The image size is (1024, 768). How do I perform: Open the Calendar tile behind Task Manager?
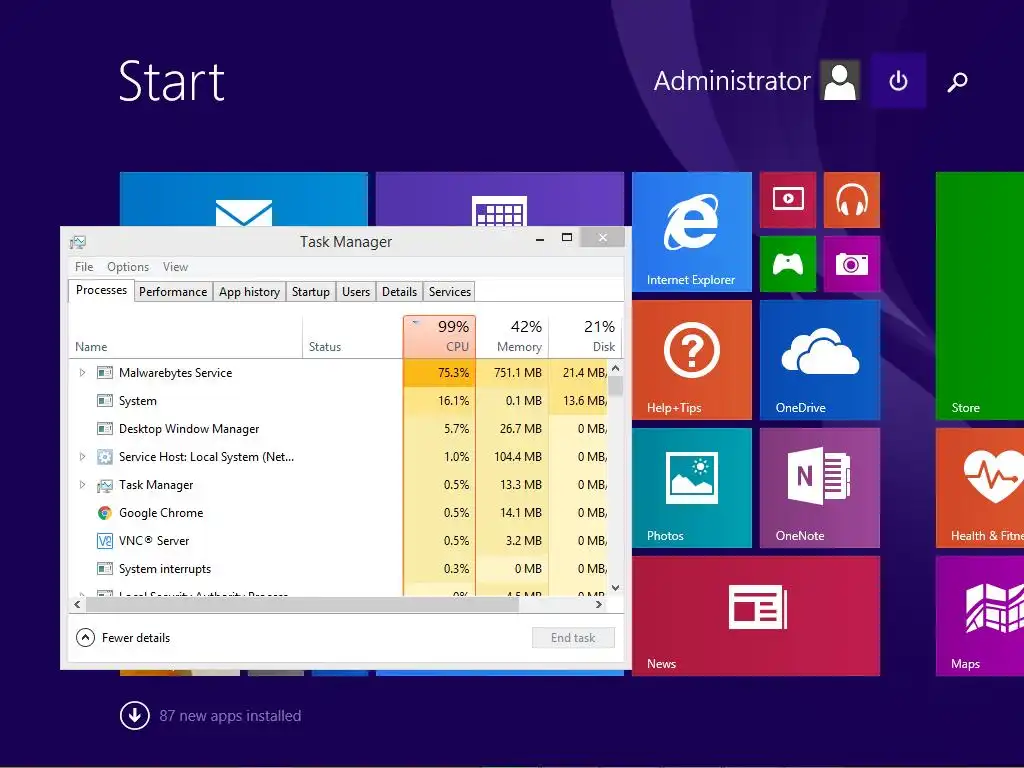(500, 199)
